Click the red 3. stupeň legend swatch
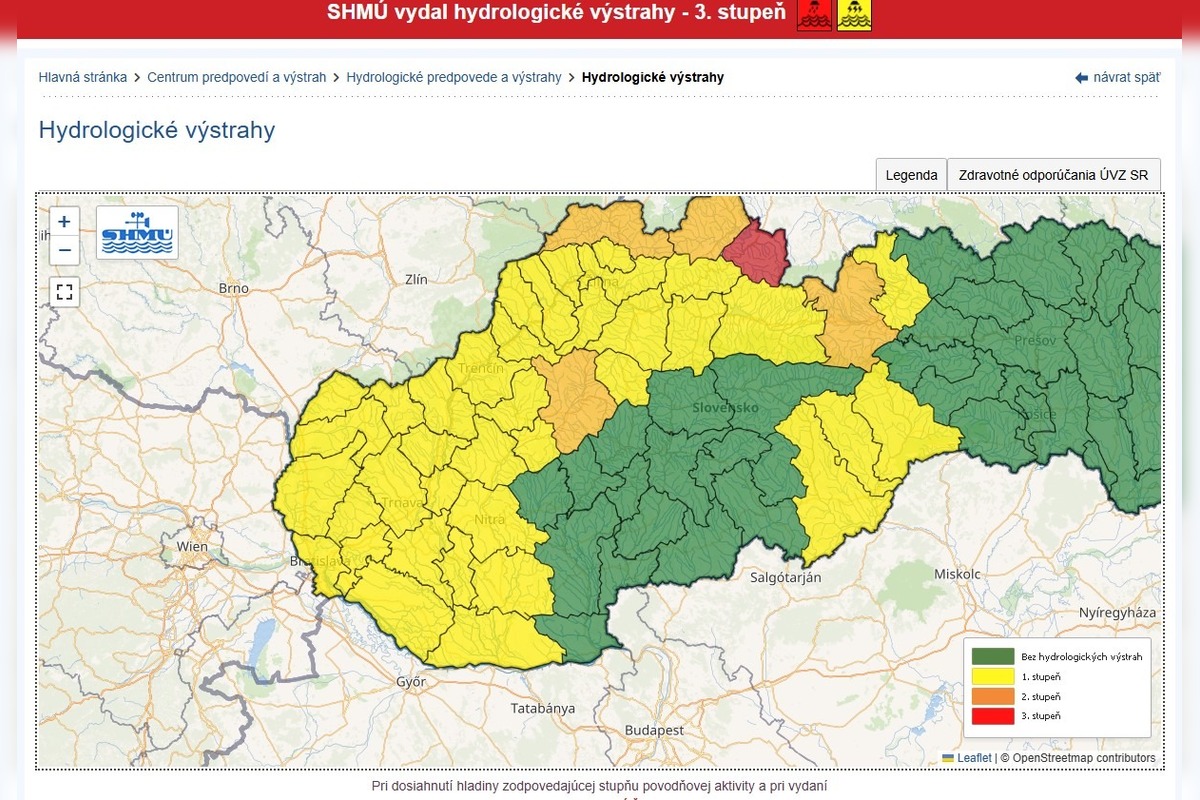1200x800 pixels. click(x=993, y=716)
